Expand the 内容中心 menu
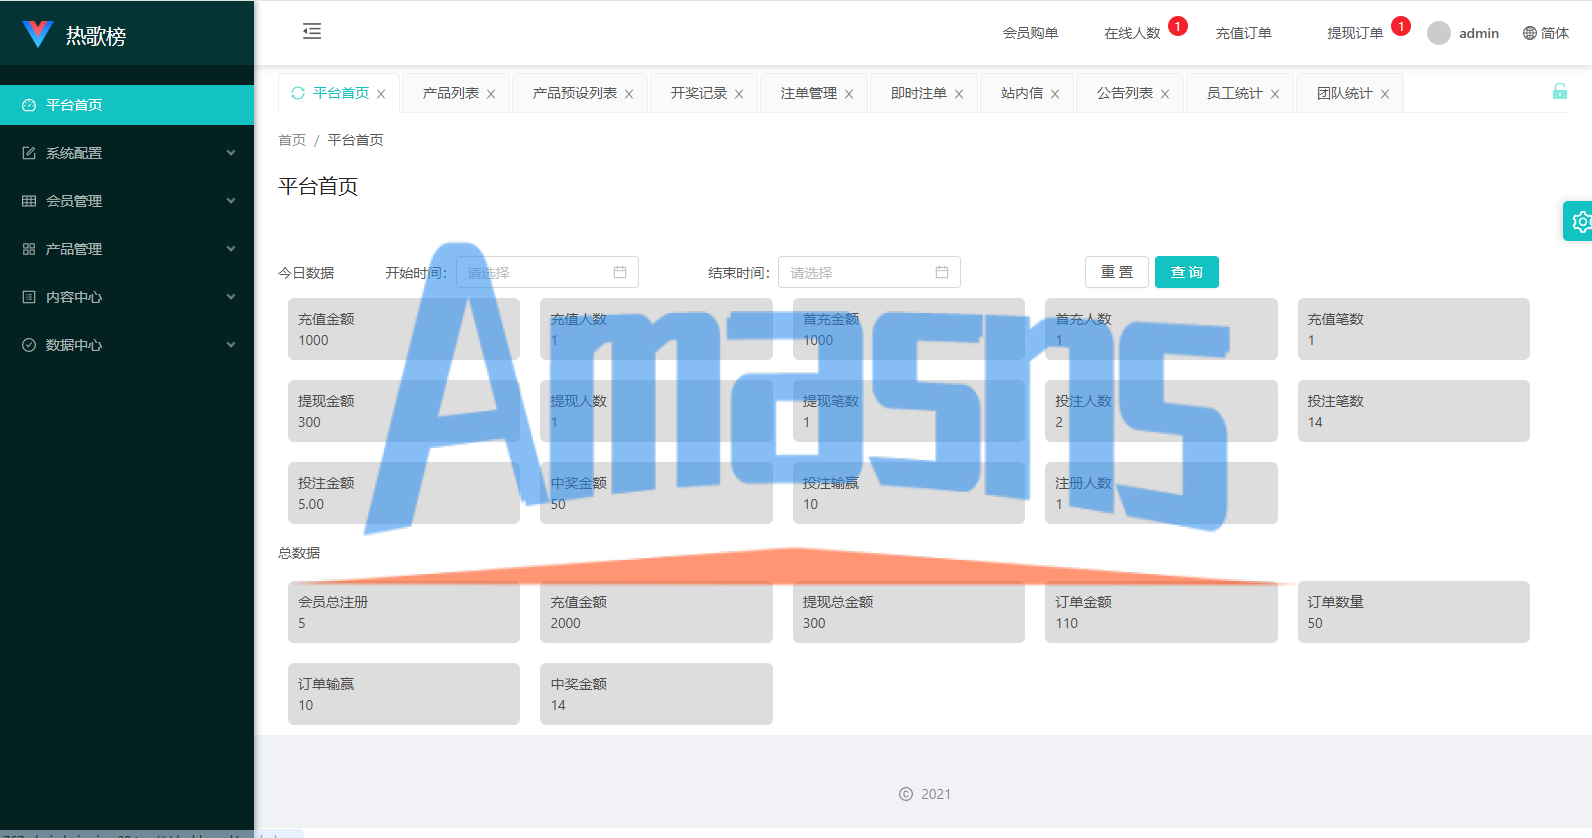 click(x=127, y=297)
